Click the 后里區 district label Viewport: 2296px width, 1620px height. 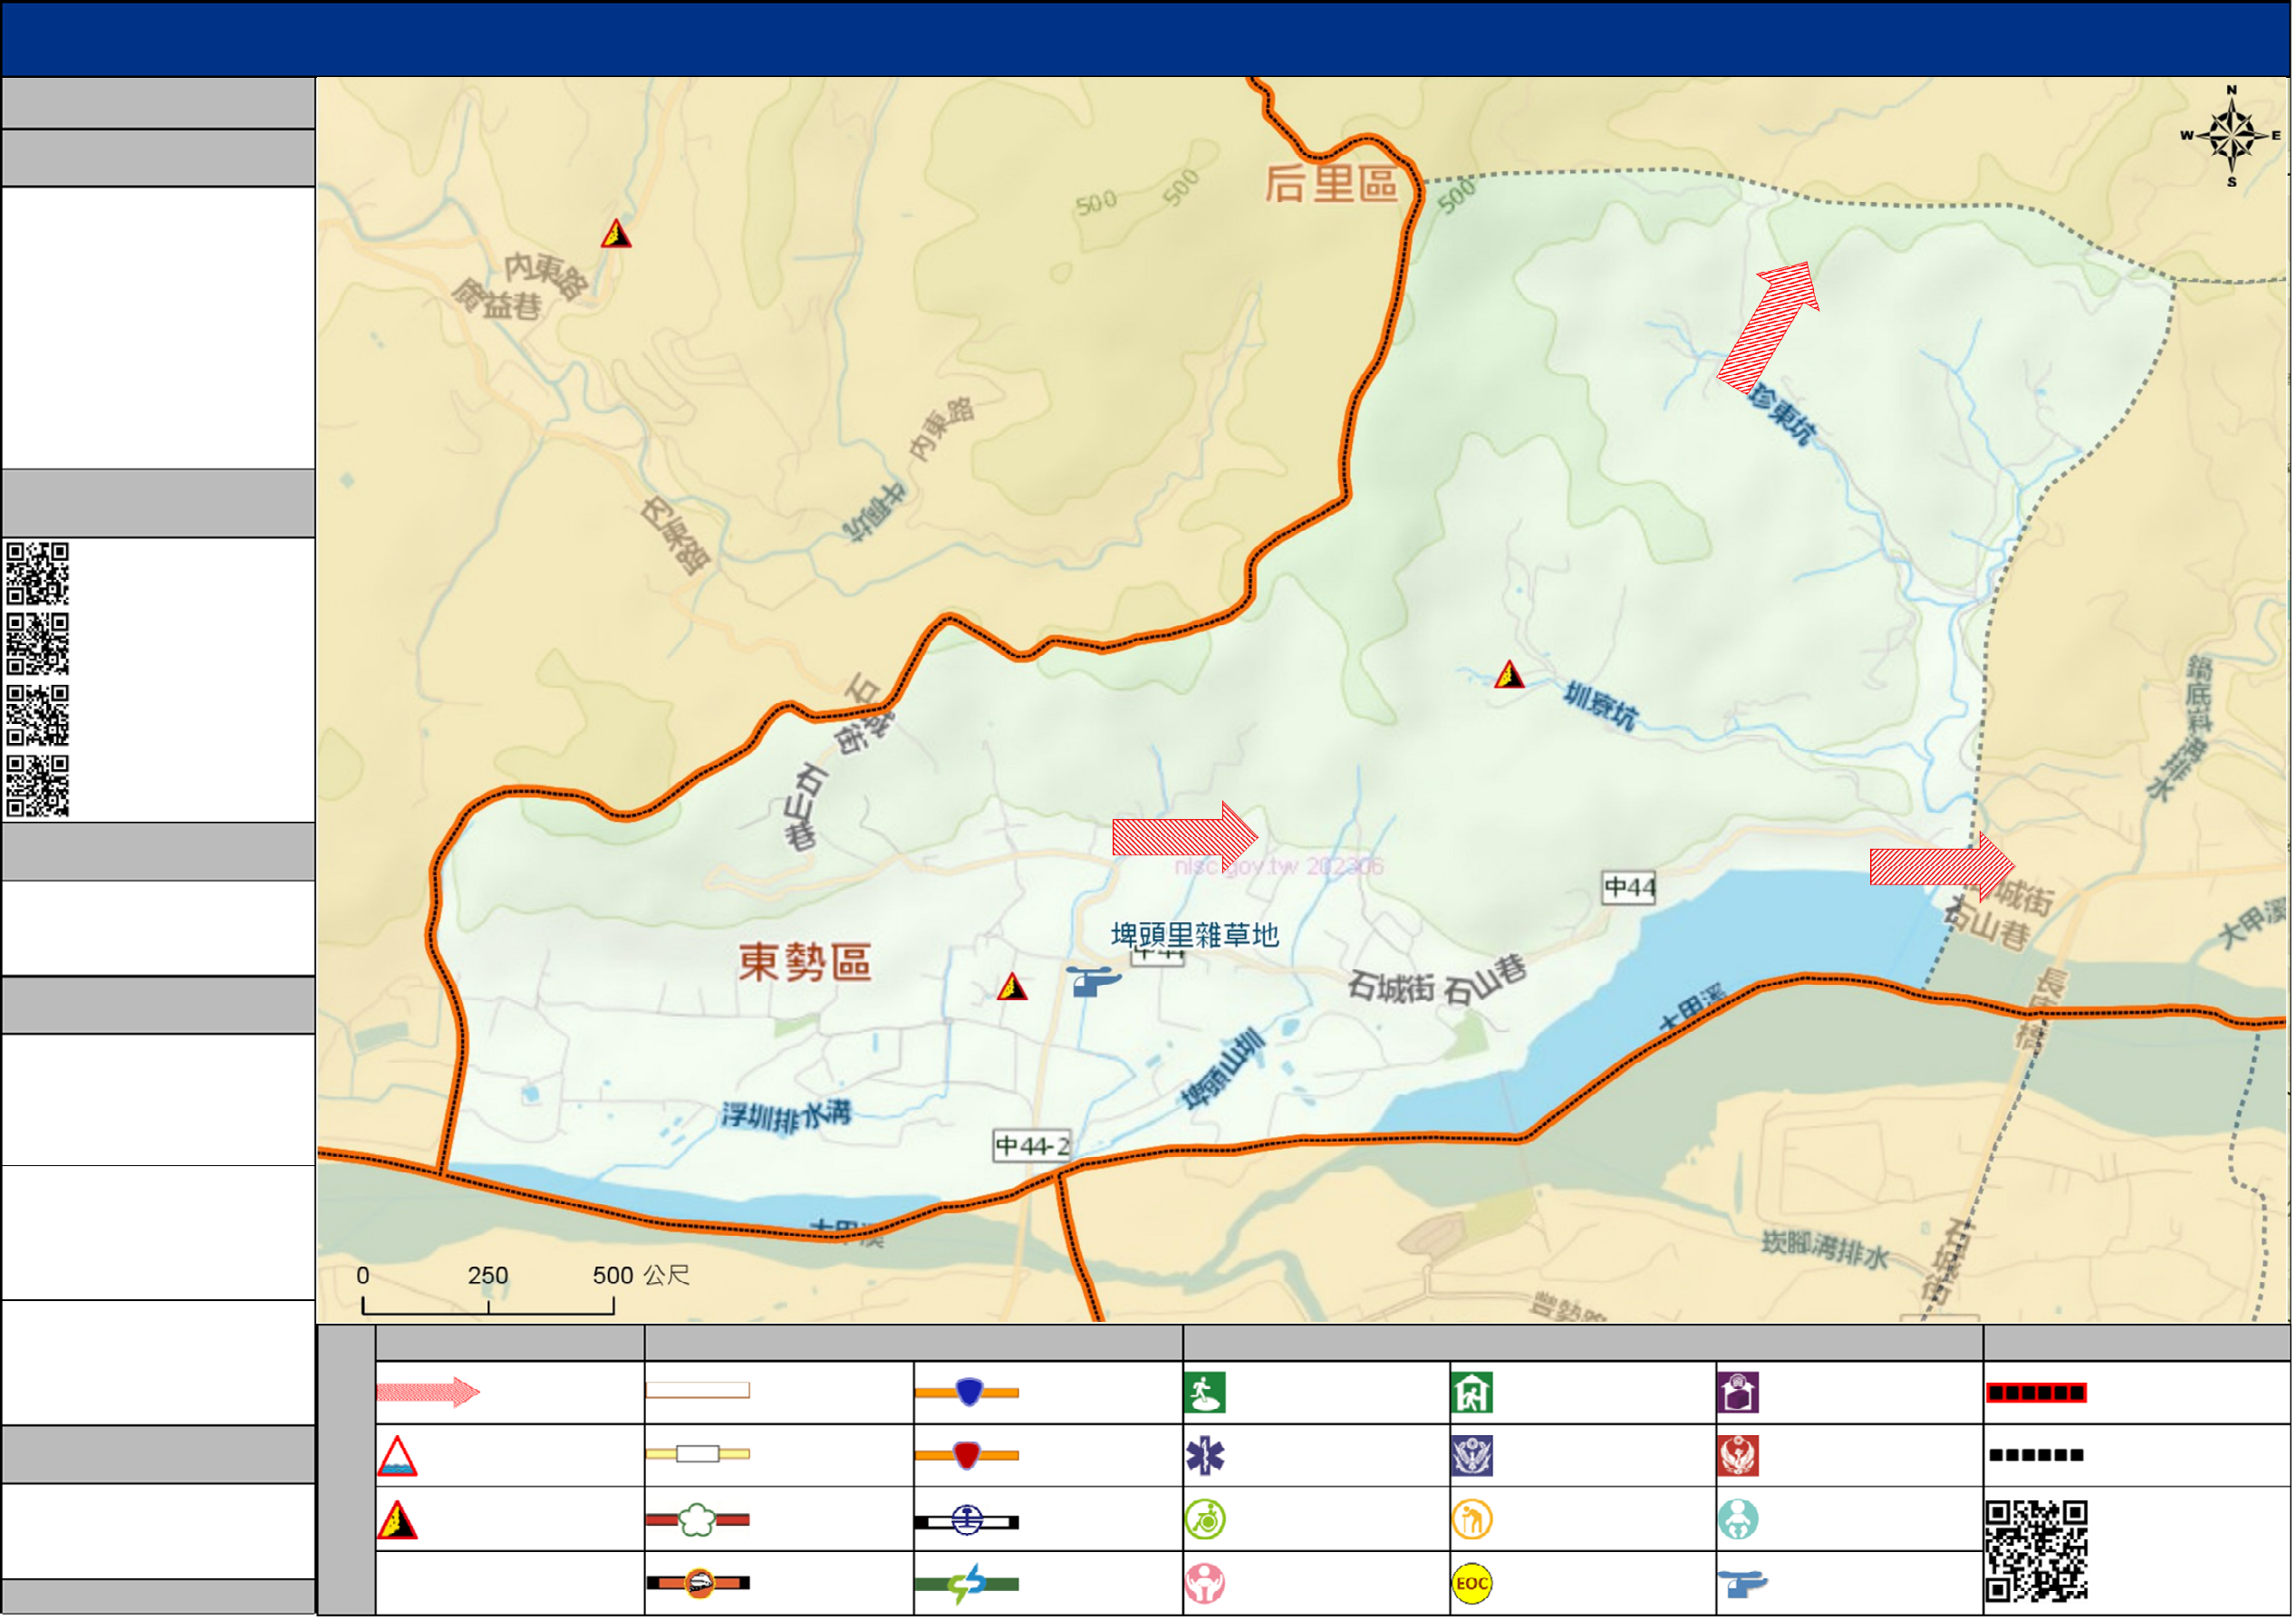click(x=1332, y=184)
